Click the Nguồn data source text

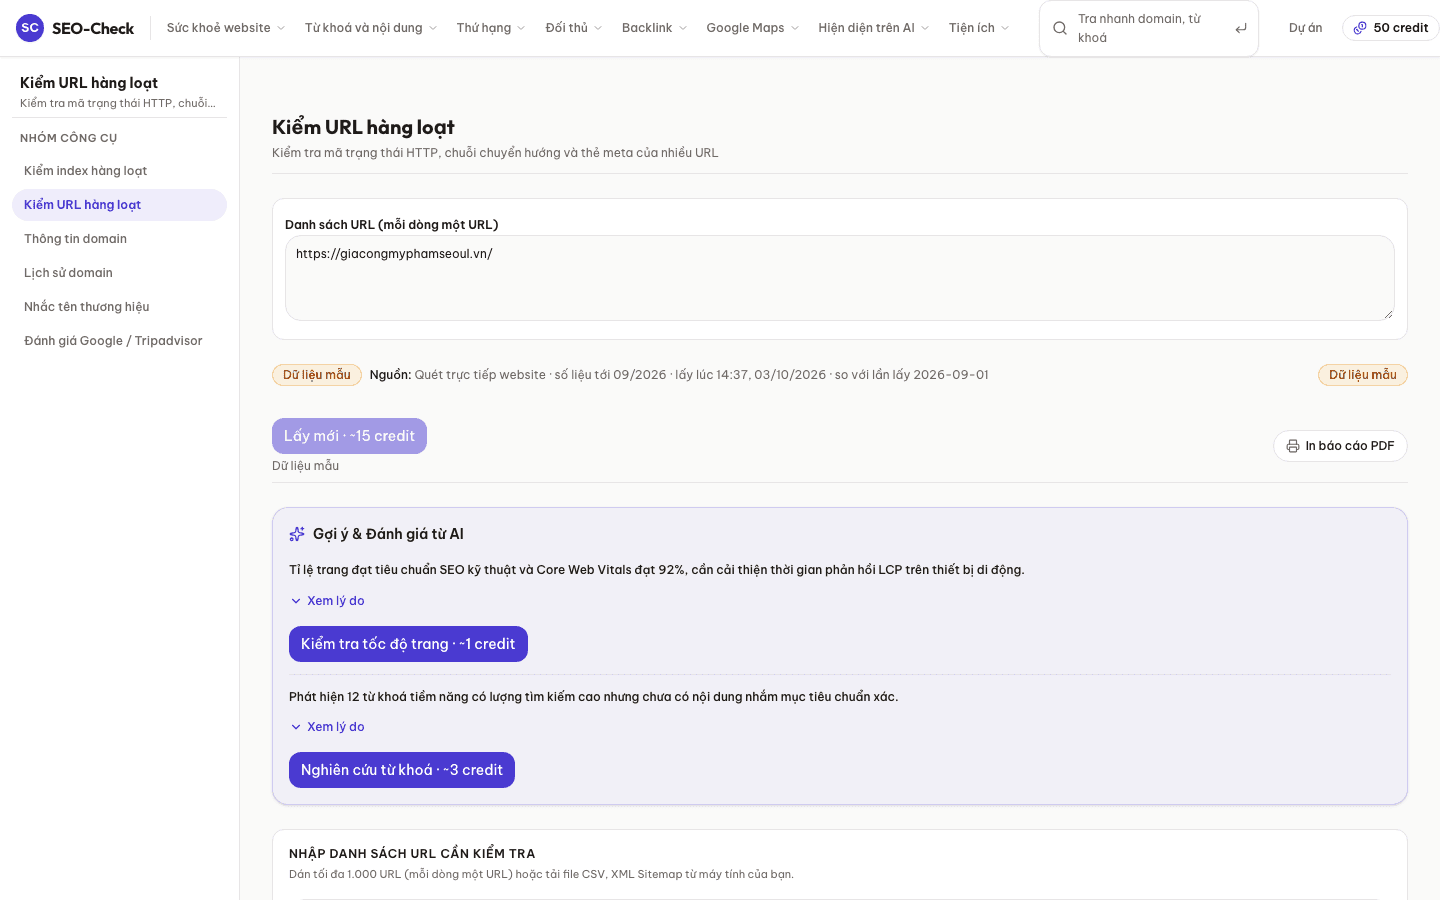(679, 375)
